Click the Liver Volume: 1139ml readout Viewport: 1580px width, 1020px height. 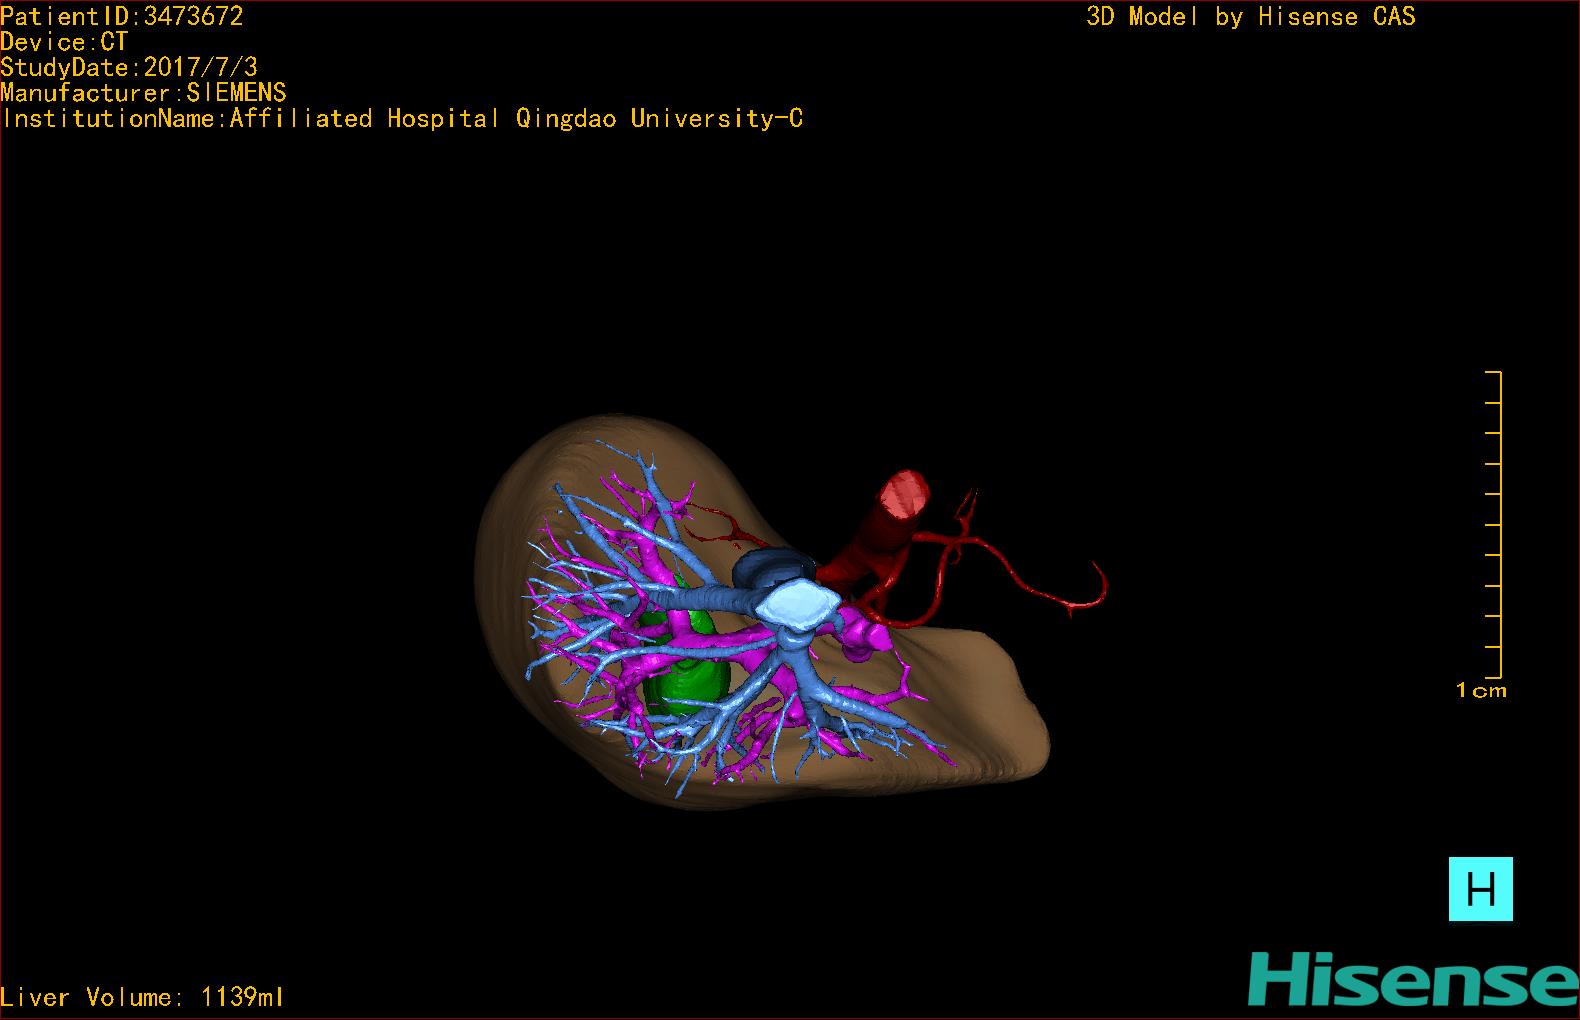[x=142, y=997]
